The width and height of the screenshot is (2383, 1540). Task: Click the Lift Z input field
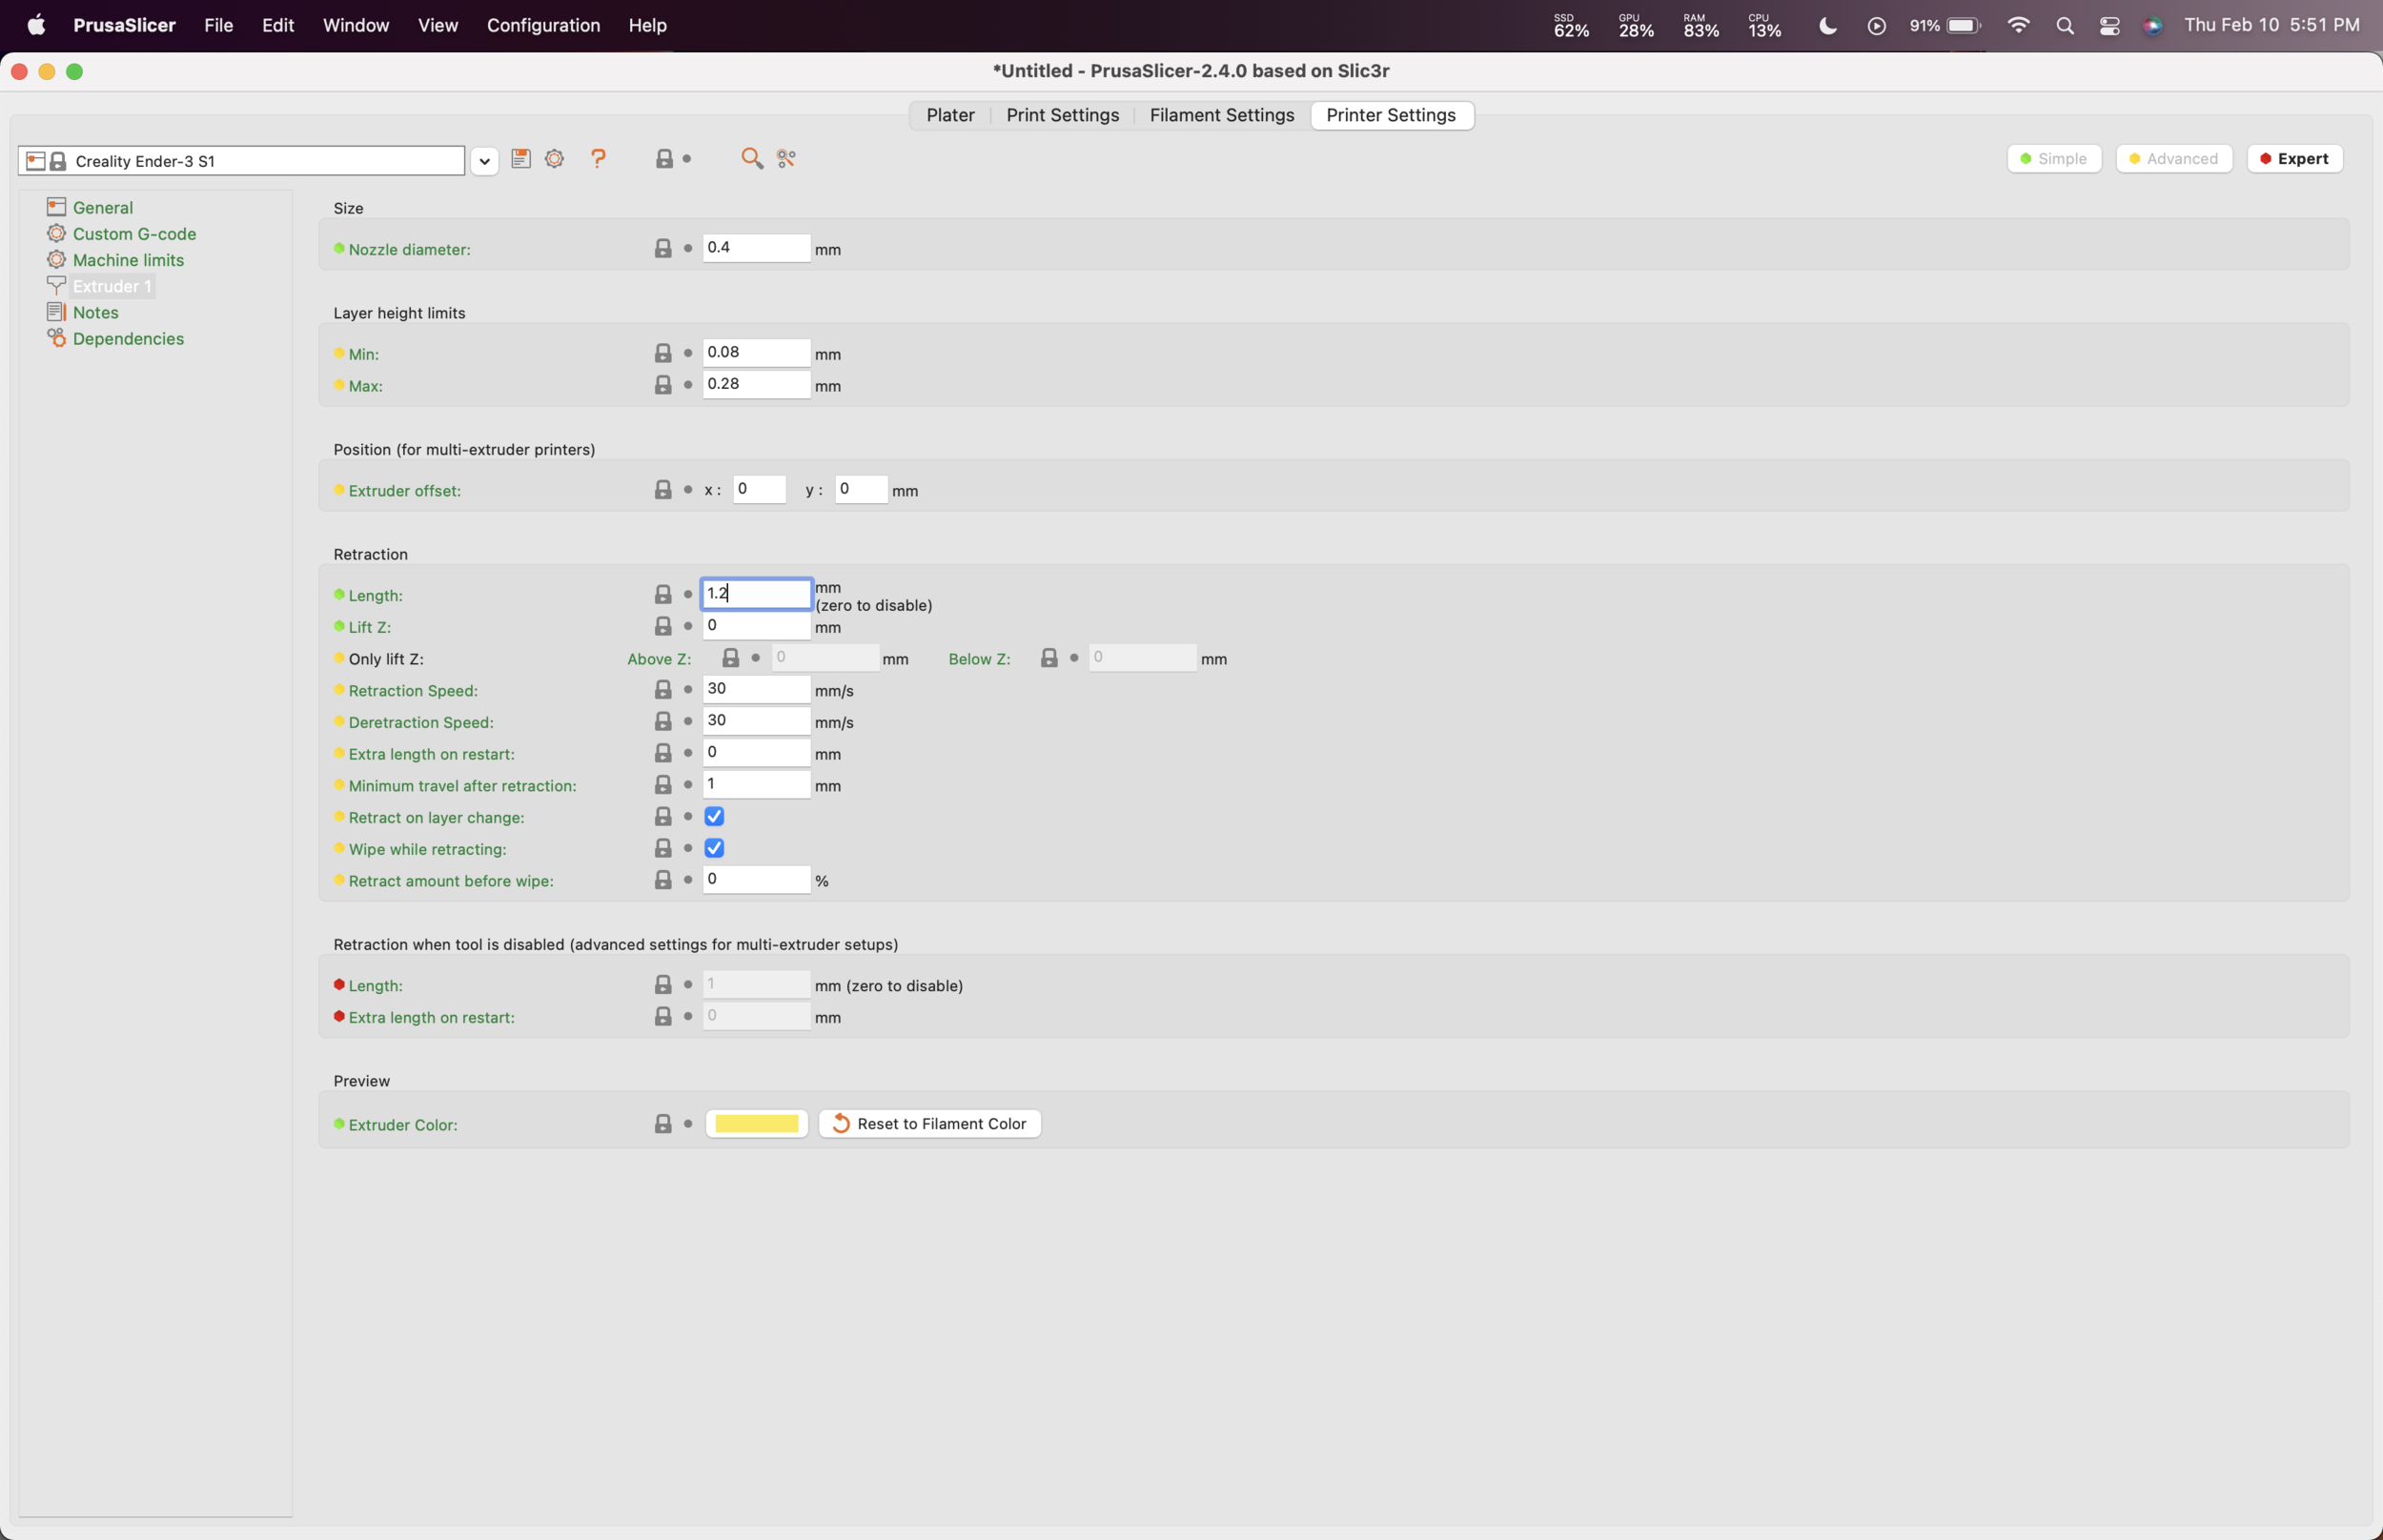tap(756, 626)
